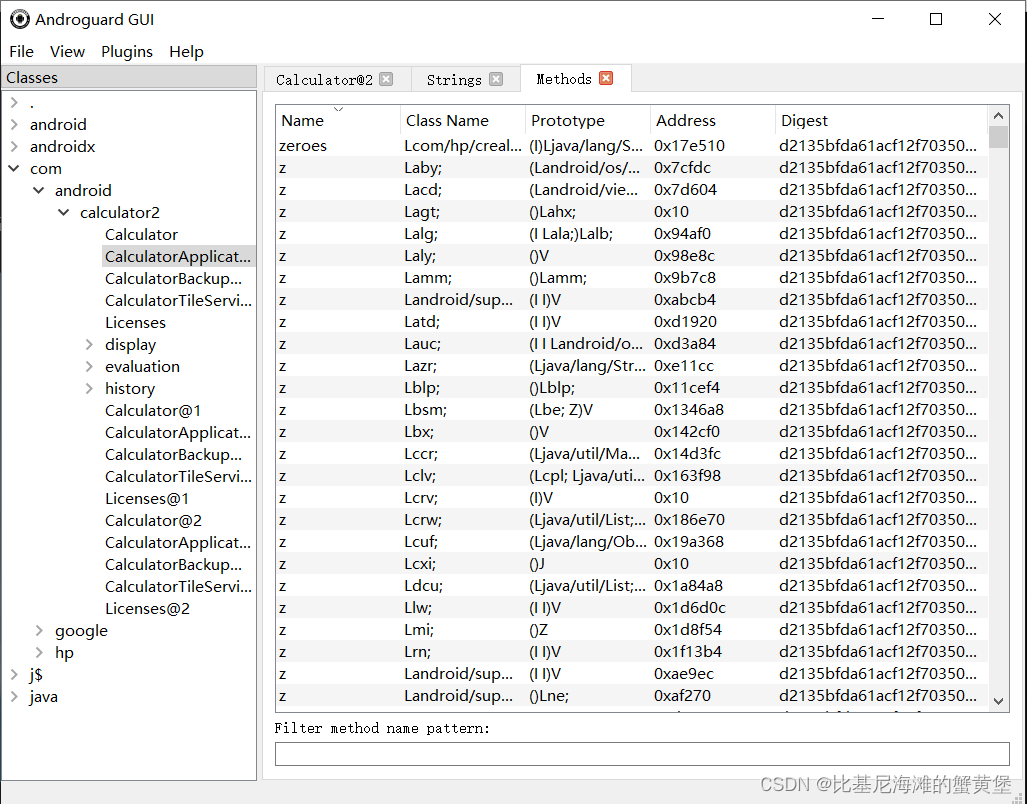Open the Plugins menu
Viewport: 1027px width, 804px height.
click(127, 51)
